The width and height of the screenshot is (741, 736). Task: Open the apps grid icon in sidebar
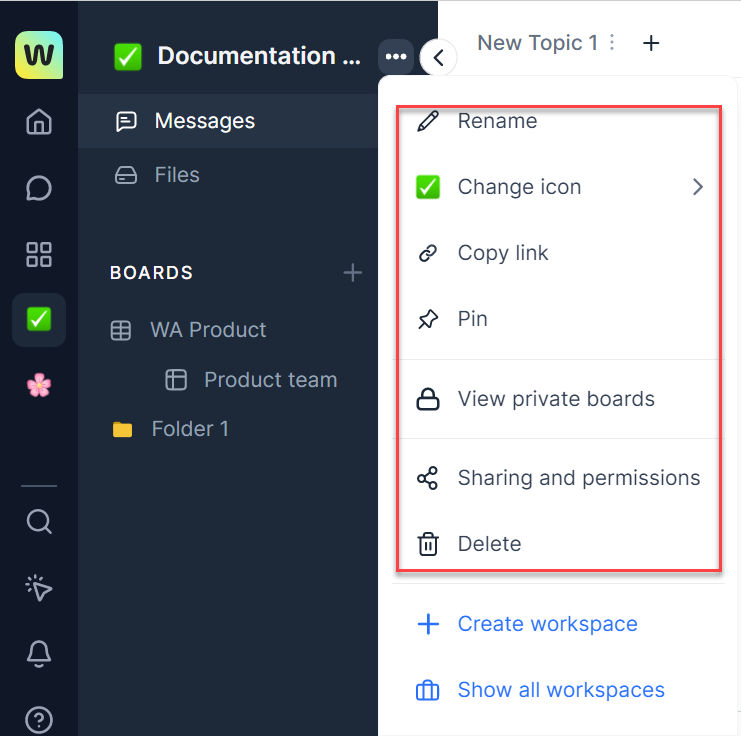click(39, 254)
